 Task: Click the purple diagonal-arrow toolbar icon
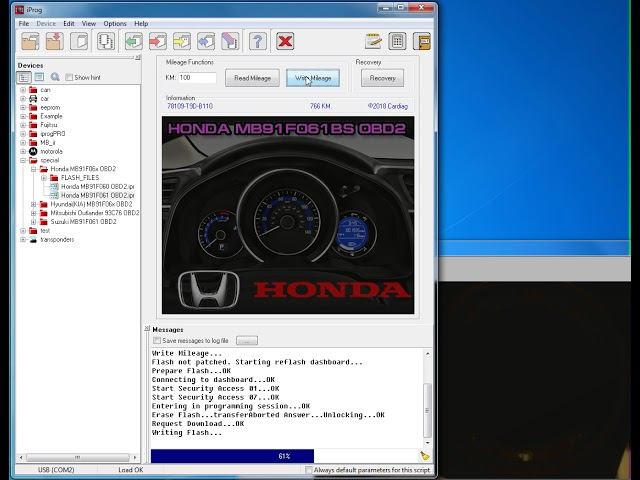230,41
